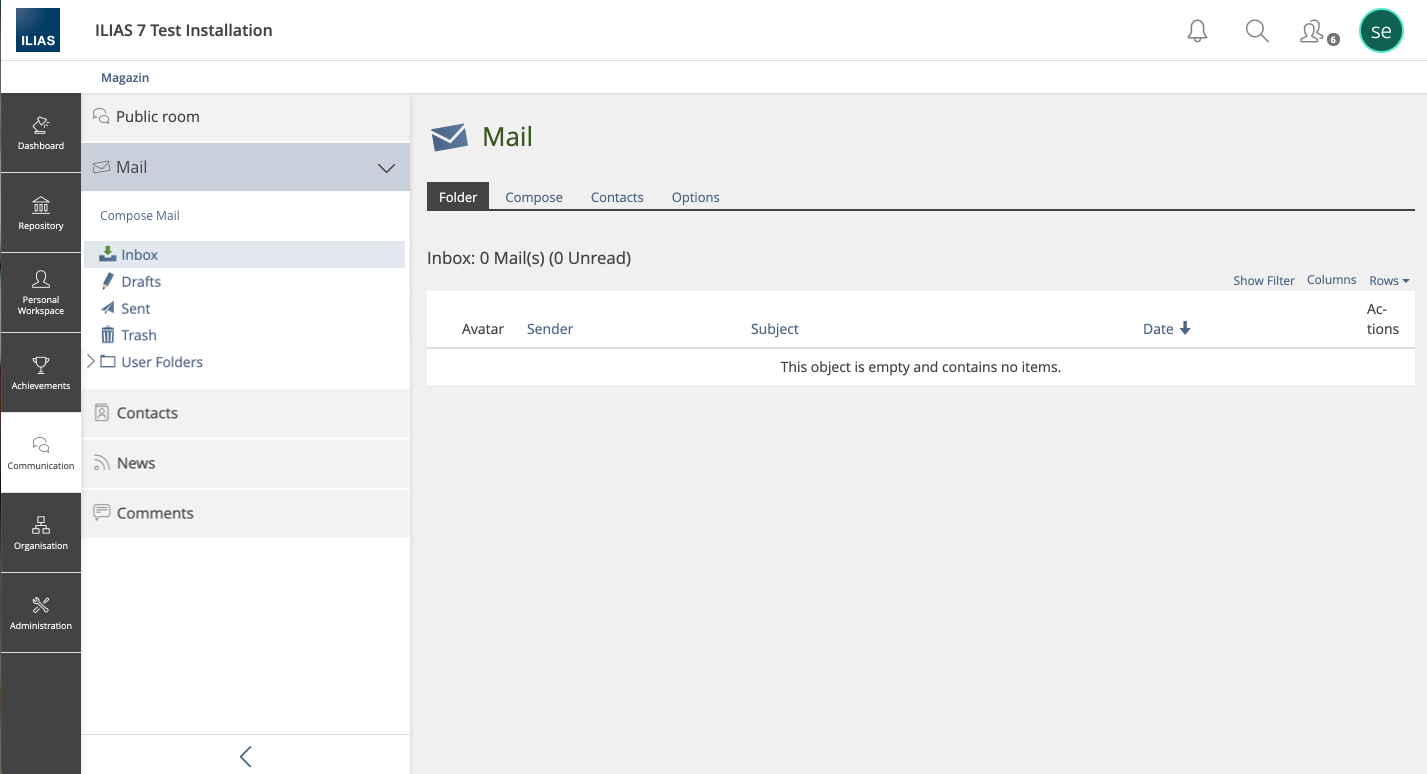Switch to the Options tab
This screenshot has width=1427, height=774.
click(695, 197)
